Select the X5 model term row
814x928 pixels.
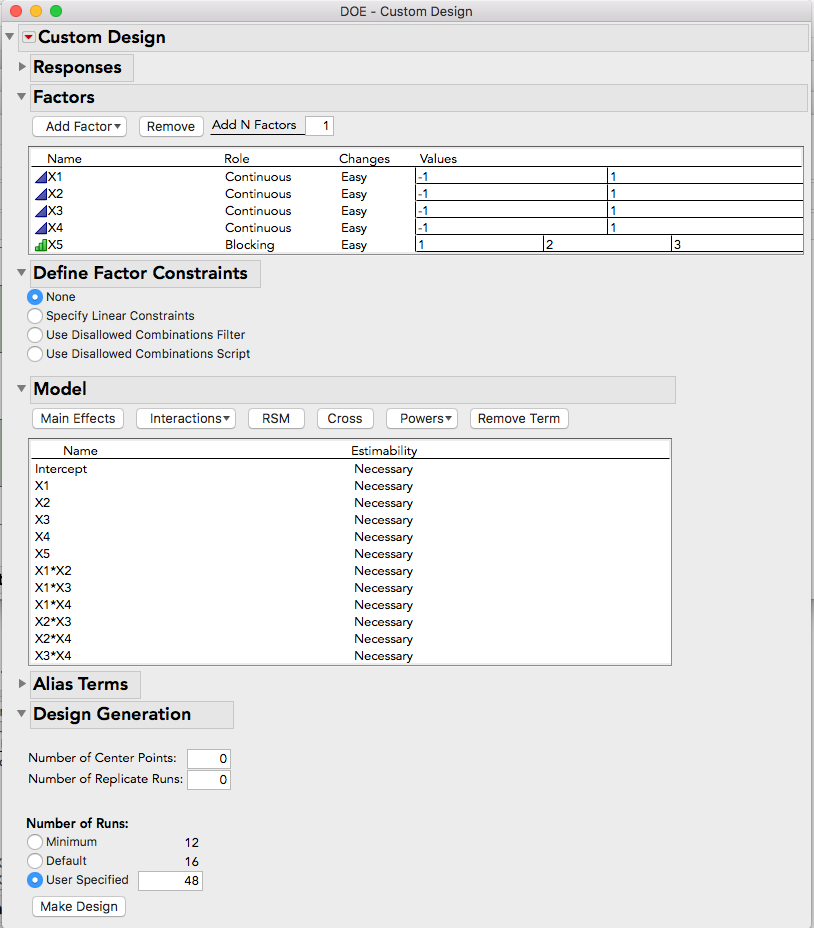click(42, 554)
